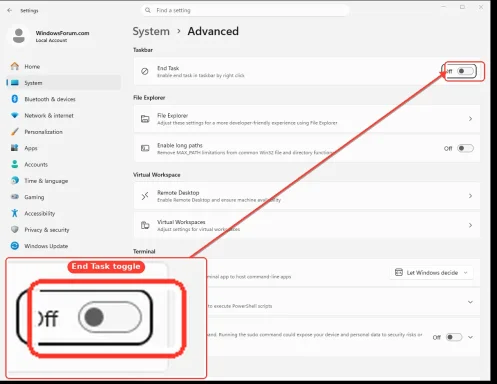Click the End Task circle-slash icon
Image resolution: width=497 pixels, height=384 pixels.
[x=145, y=71]
